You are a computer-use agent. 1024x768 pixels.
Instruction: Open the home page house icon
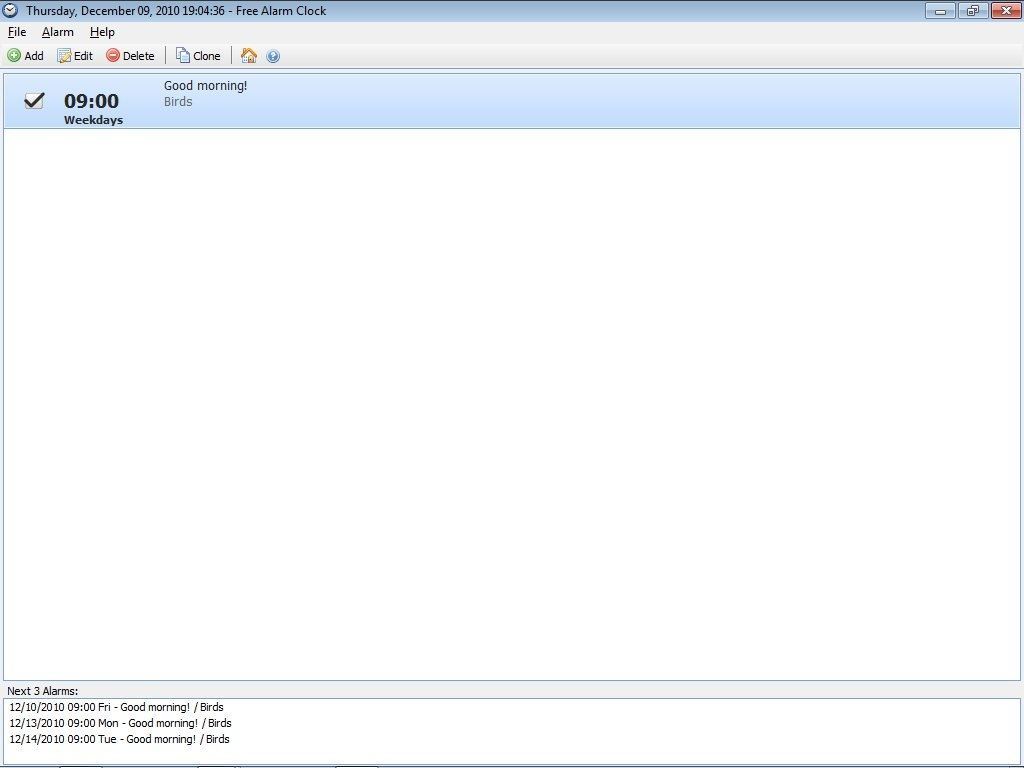pos(249,56)
